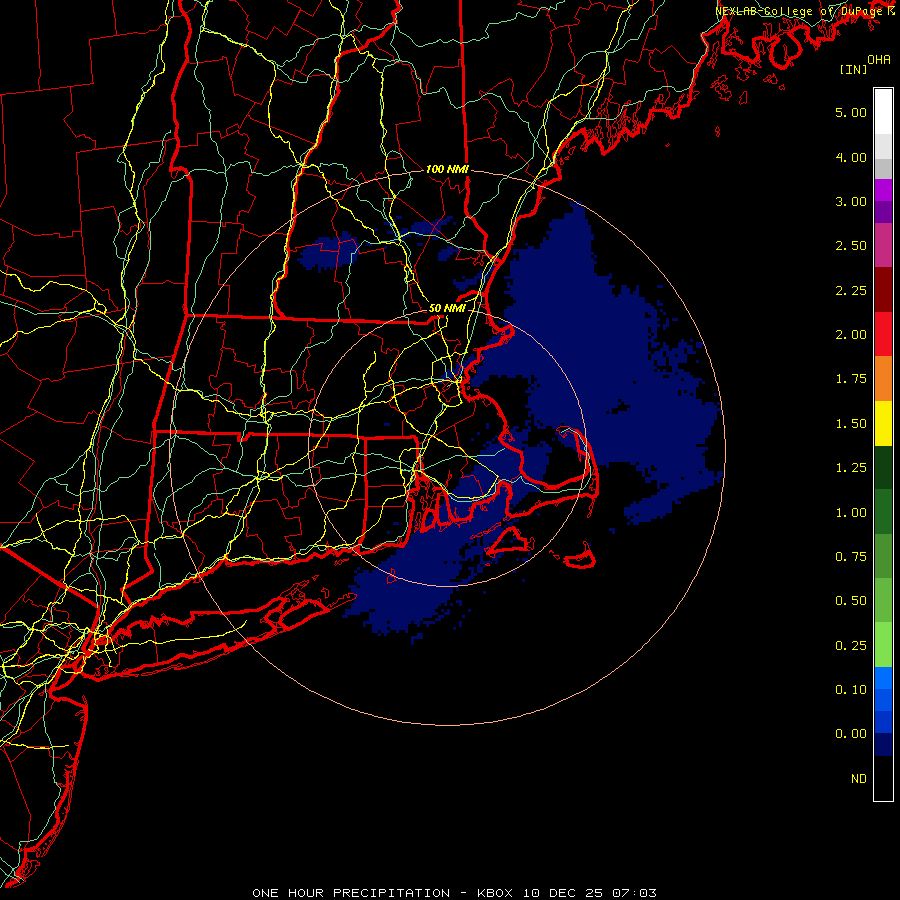Image resolution: width=900 pixels, height=900 pixels.
Task: Pick the yellow swatch in the color bar
Action: (x=883, y=423)
